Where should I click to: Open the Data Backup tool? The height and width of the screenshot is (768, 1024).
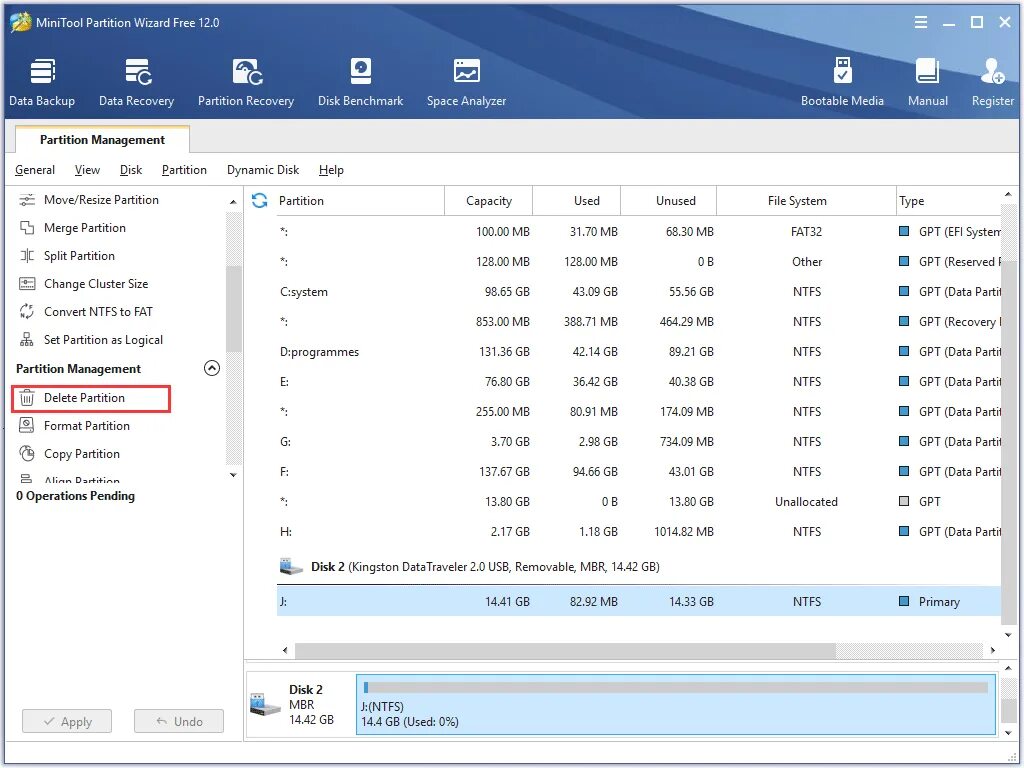click(x=42, y=82)
